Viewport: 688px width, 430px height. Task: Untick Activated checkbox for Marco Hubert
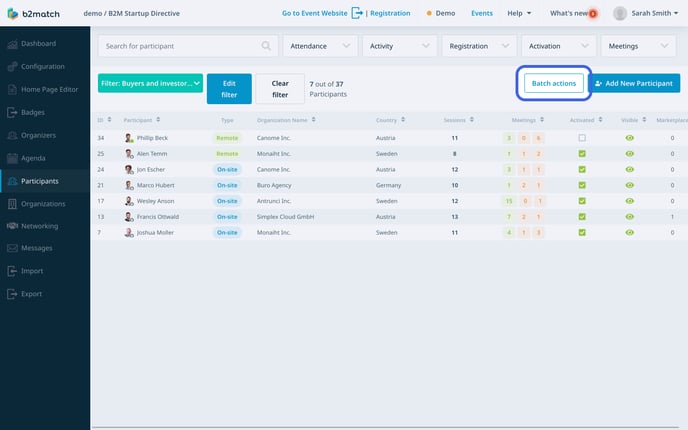click(582, 185)
